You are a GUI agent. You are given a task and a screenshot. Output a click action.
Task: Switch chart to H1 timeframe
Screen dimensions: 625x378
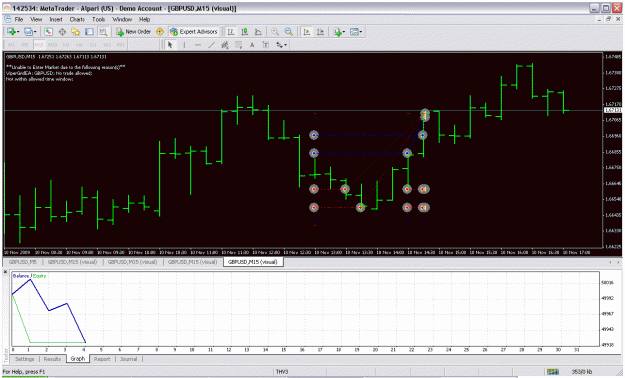point(66,45)
